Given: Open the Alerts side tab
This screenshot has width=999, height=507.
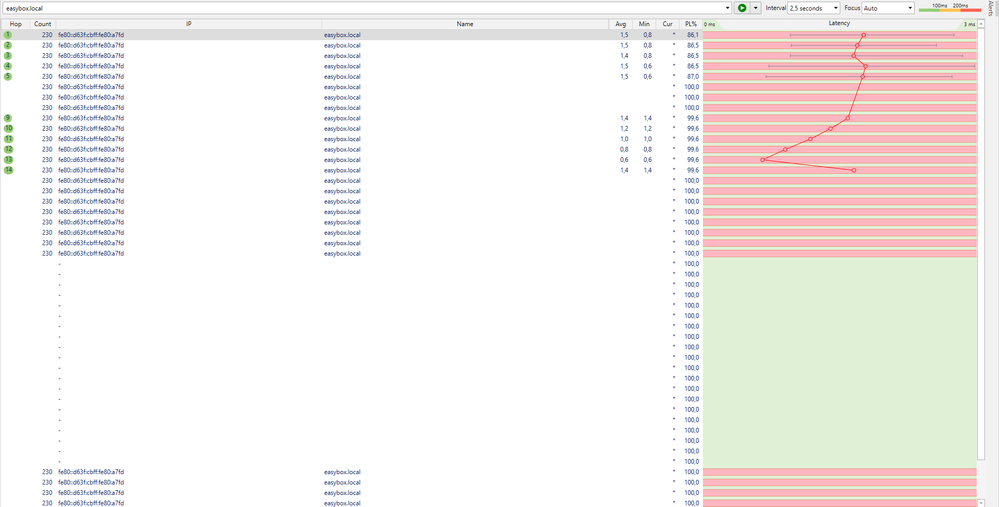Looking at the screenshot, I should click(992, 9).
